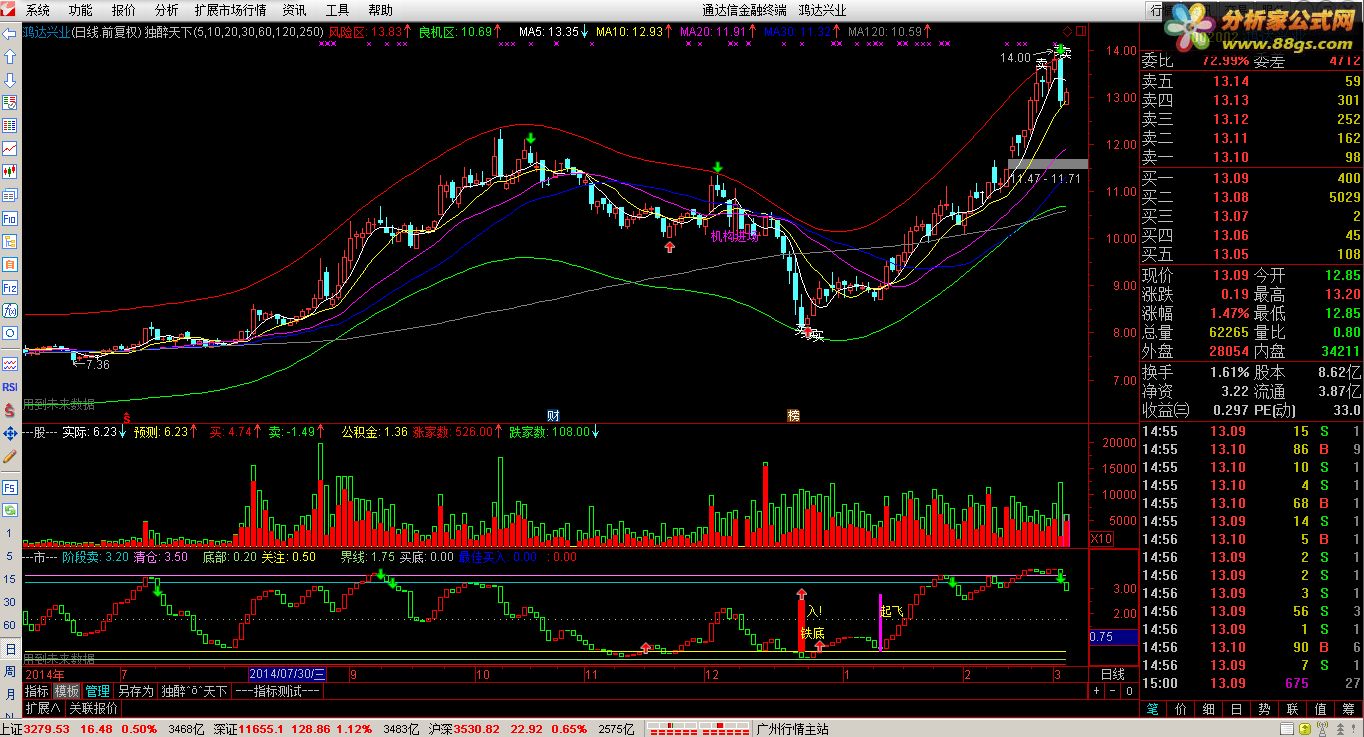Toggle the 1-minute period button
1364x737 pixels.
coord(9,533)
